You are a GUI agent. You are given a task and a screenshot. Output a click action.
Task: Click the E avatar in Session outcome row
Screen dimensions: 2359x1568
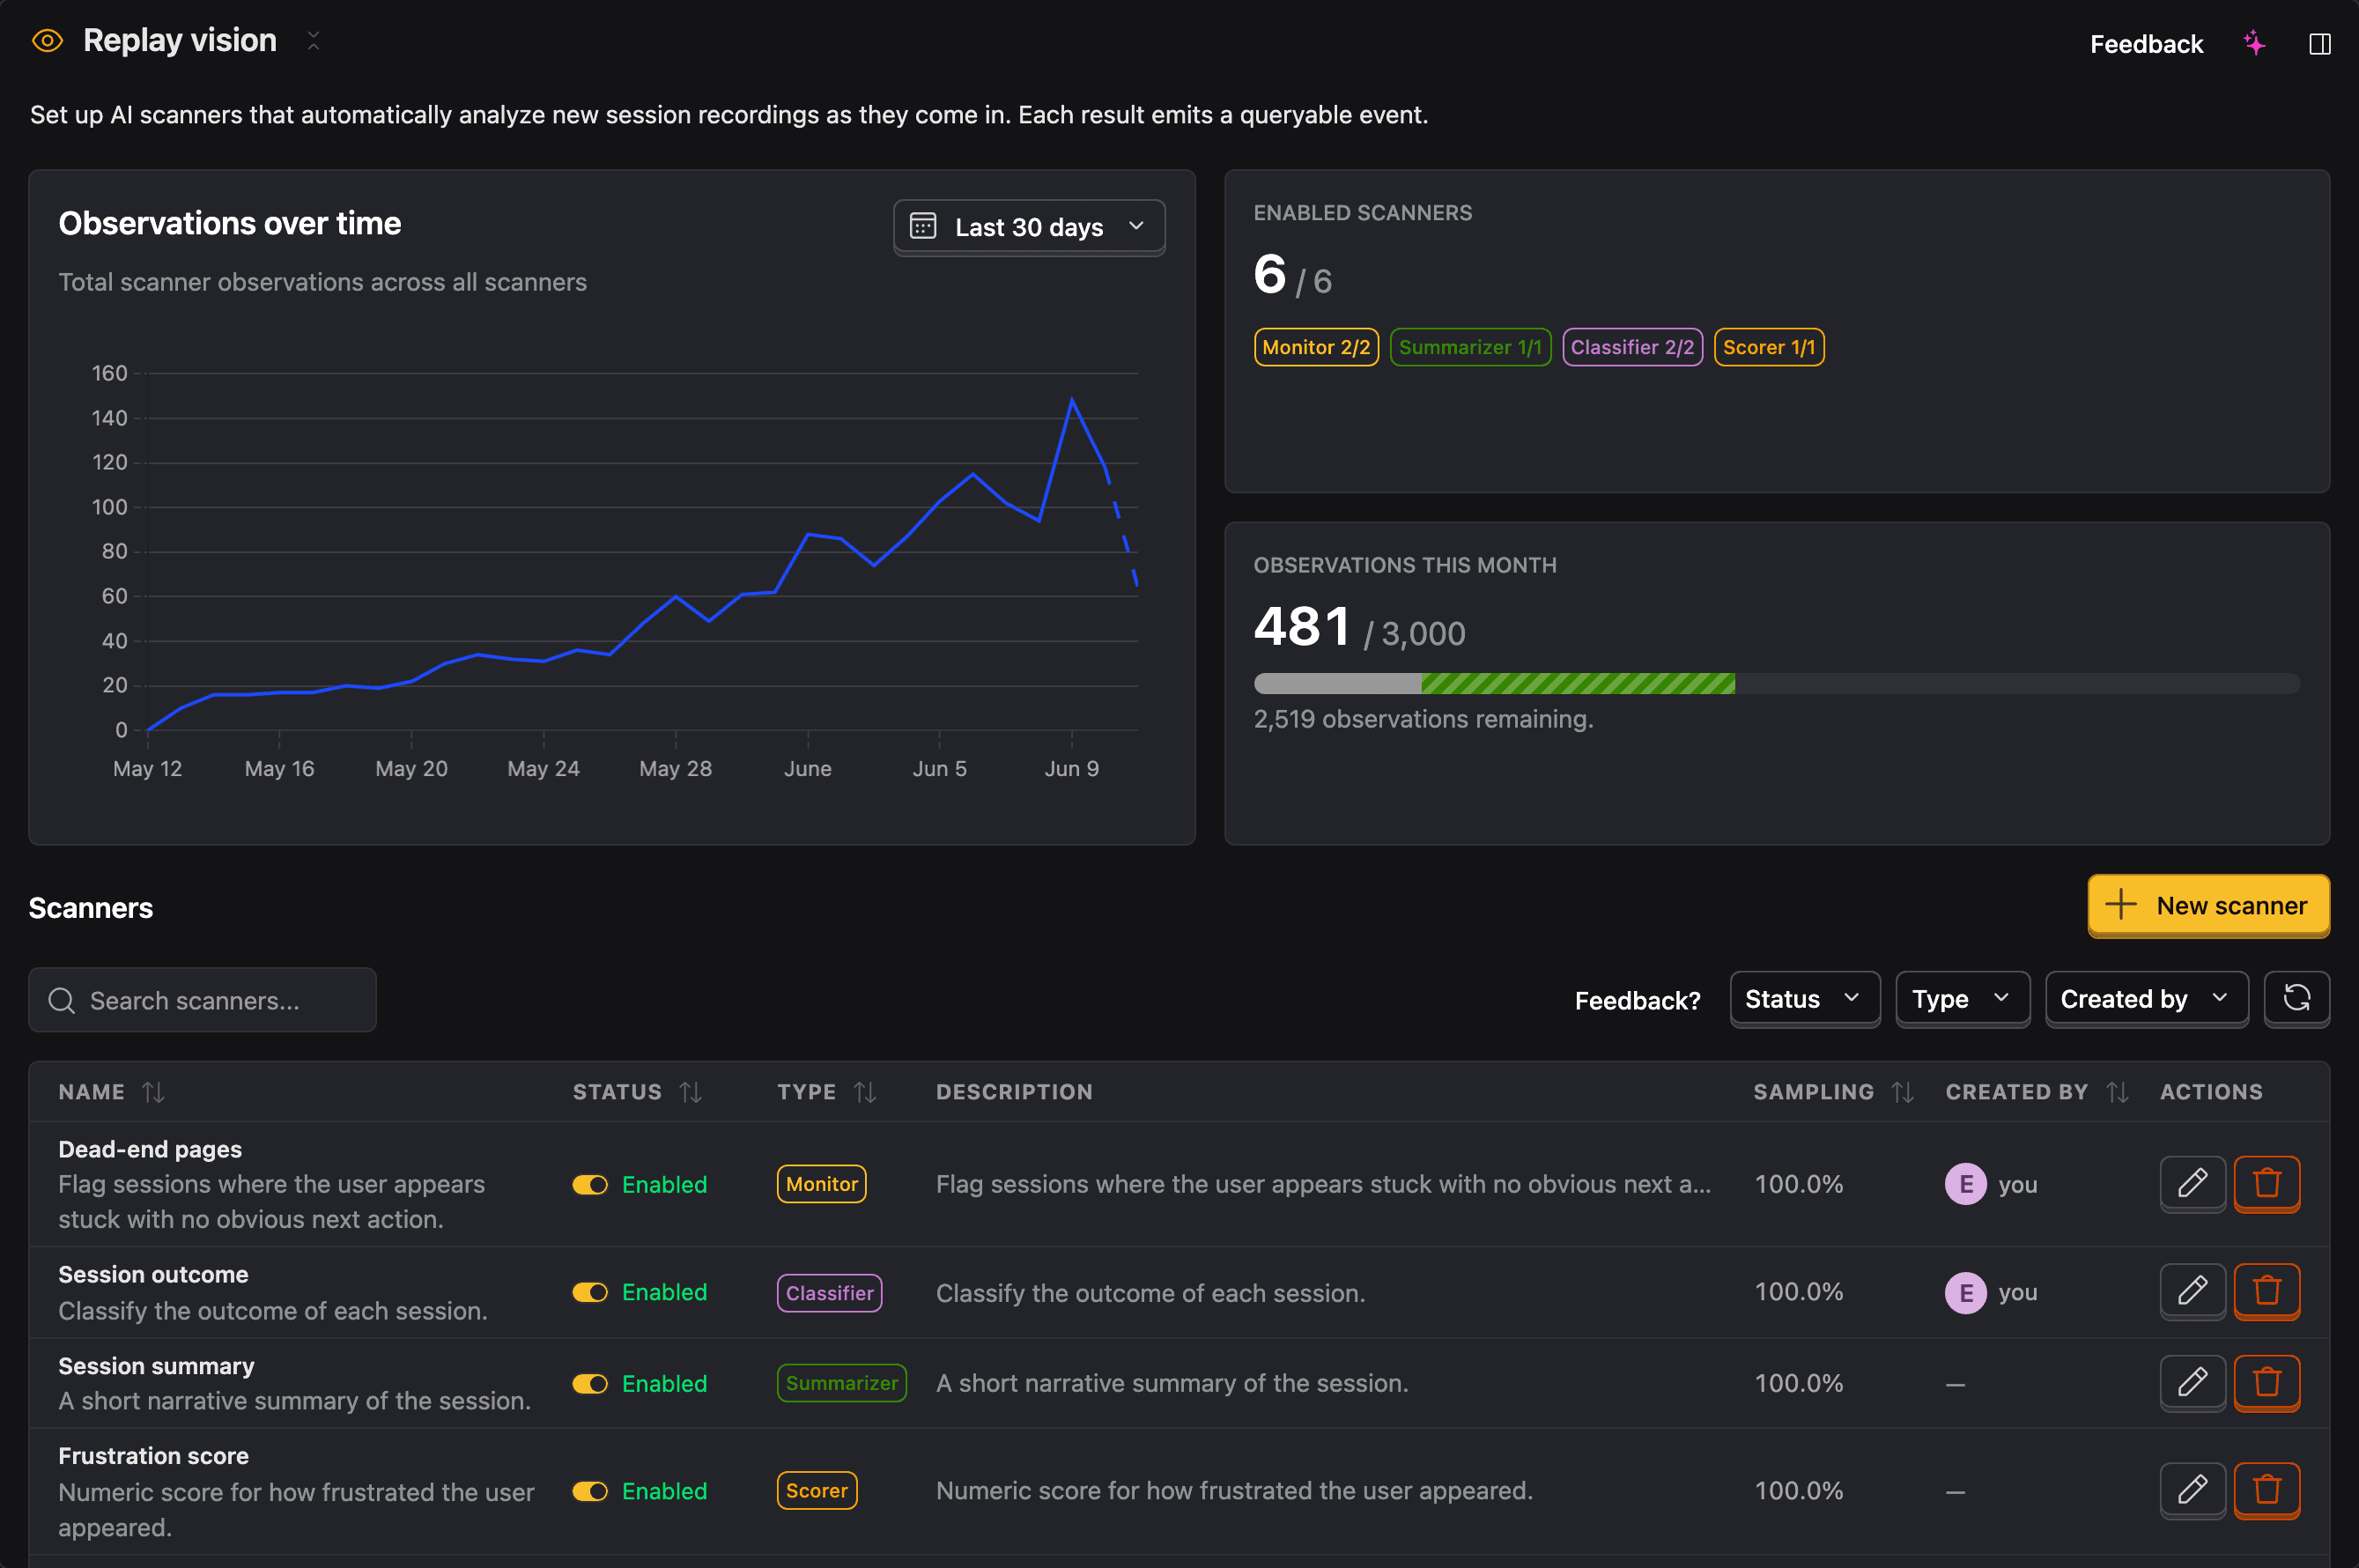point(1965,1292)
